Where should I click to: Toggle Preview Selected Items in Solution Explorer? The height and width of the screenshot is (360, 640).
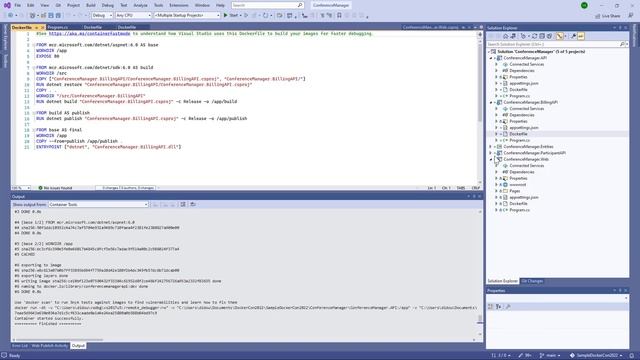point(580,36)
